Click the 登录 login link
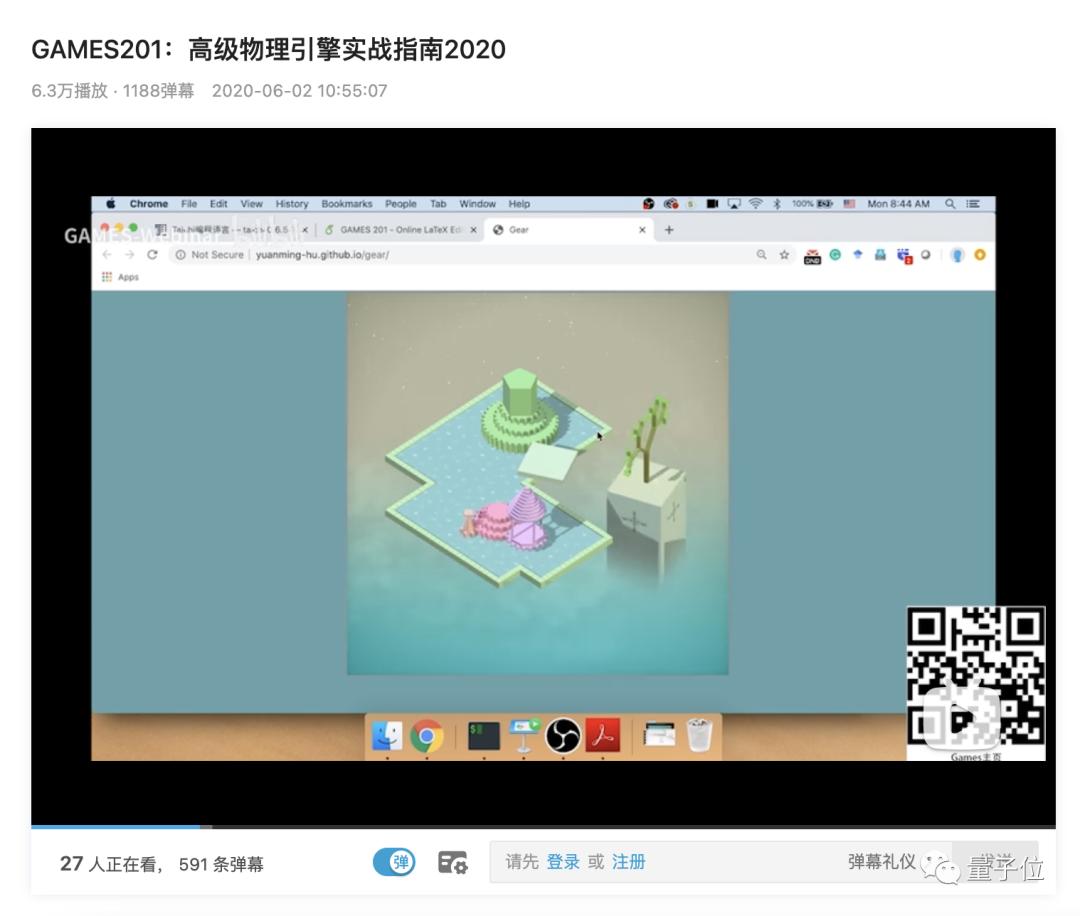Viewport: 1080px width, 916px height. (563, 862)
